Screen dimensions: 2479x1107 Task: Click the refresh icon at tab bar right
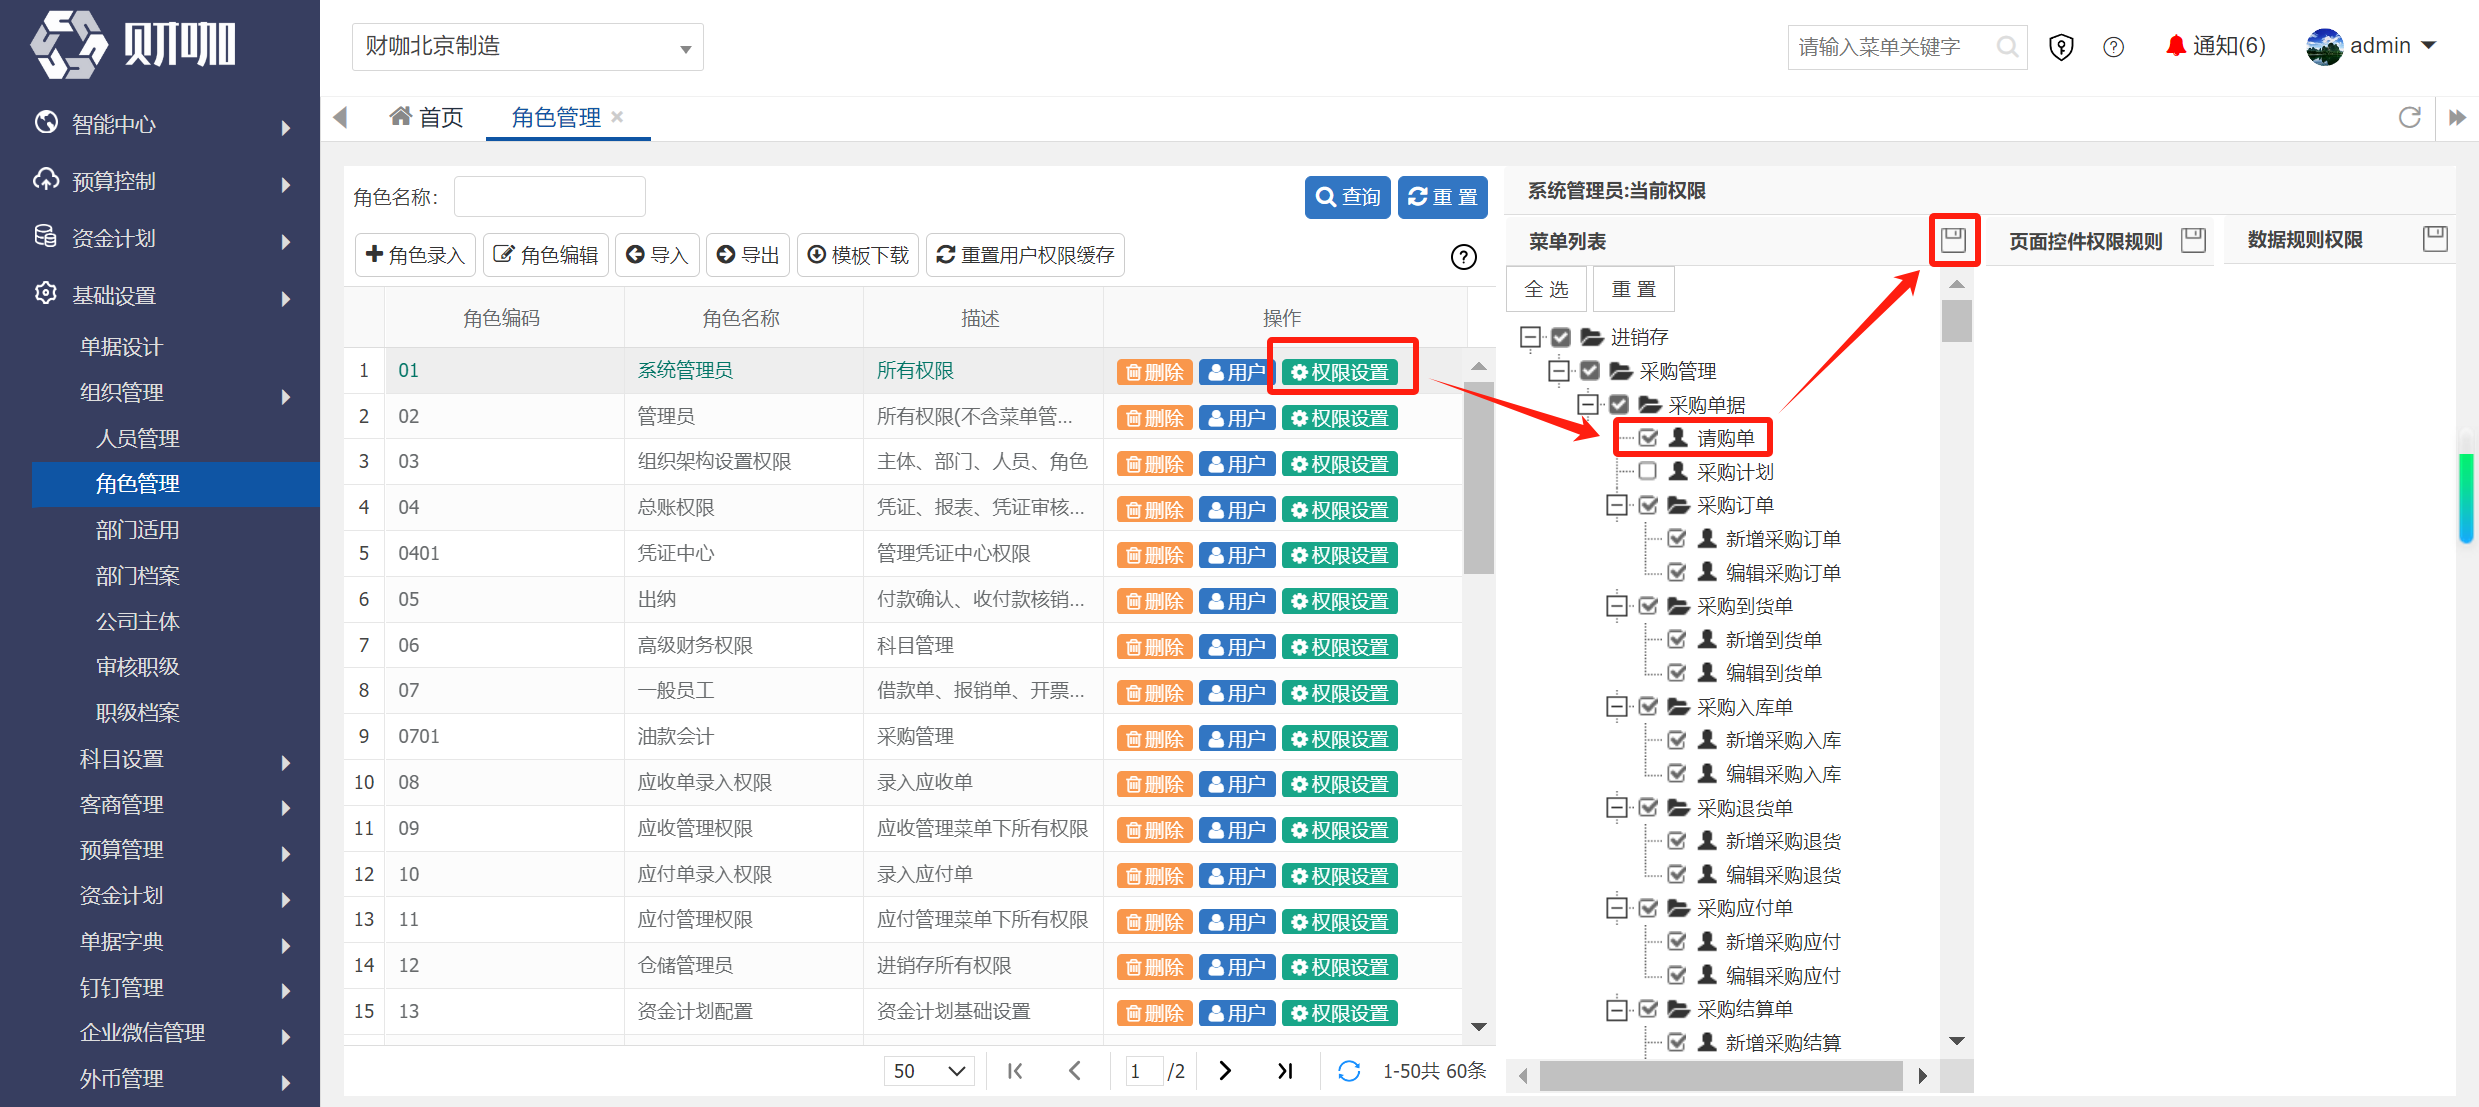click(x=2410, y=118)
